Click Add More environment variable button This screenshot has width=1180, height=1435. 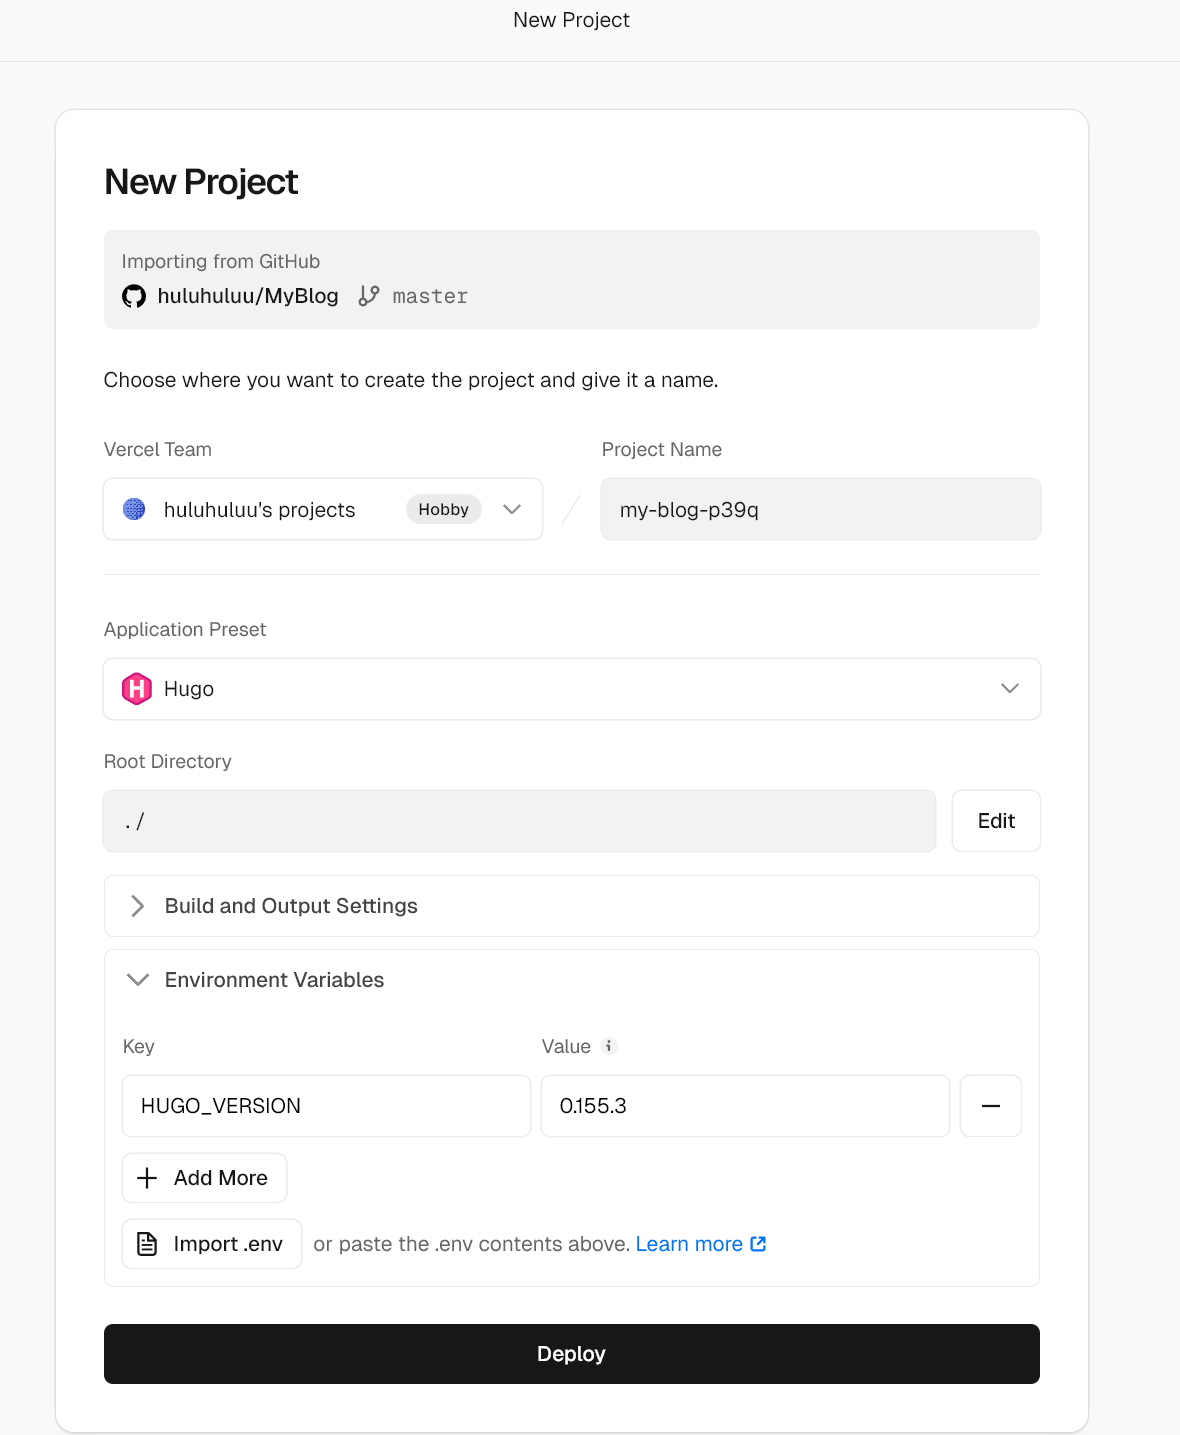(204, 1178)
